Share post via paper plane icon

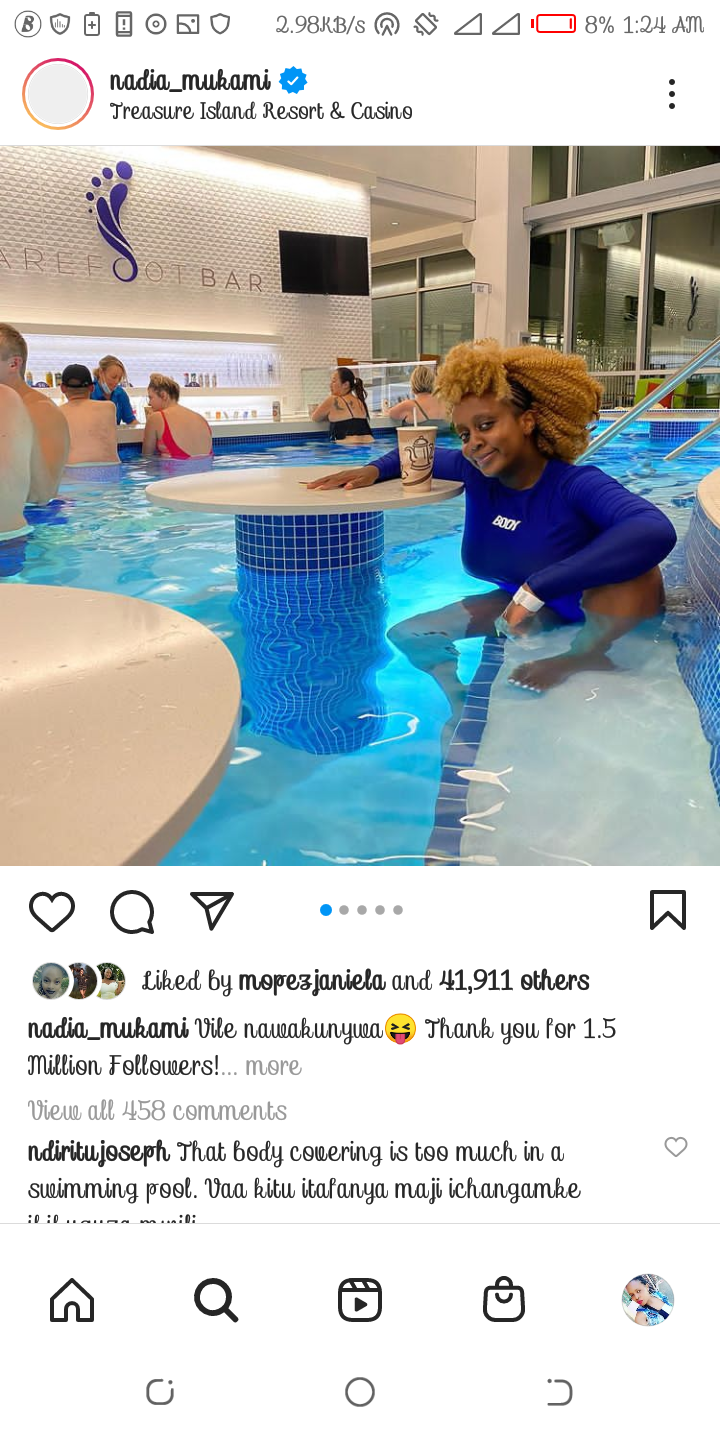point(212,910)
